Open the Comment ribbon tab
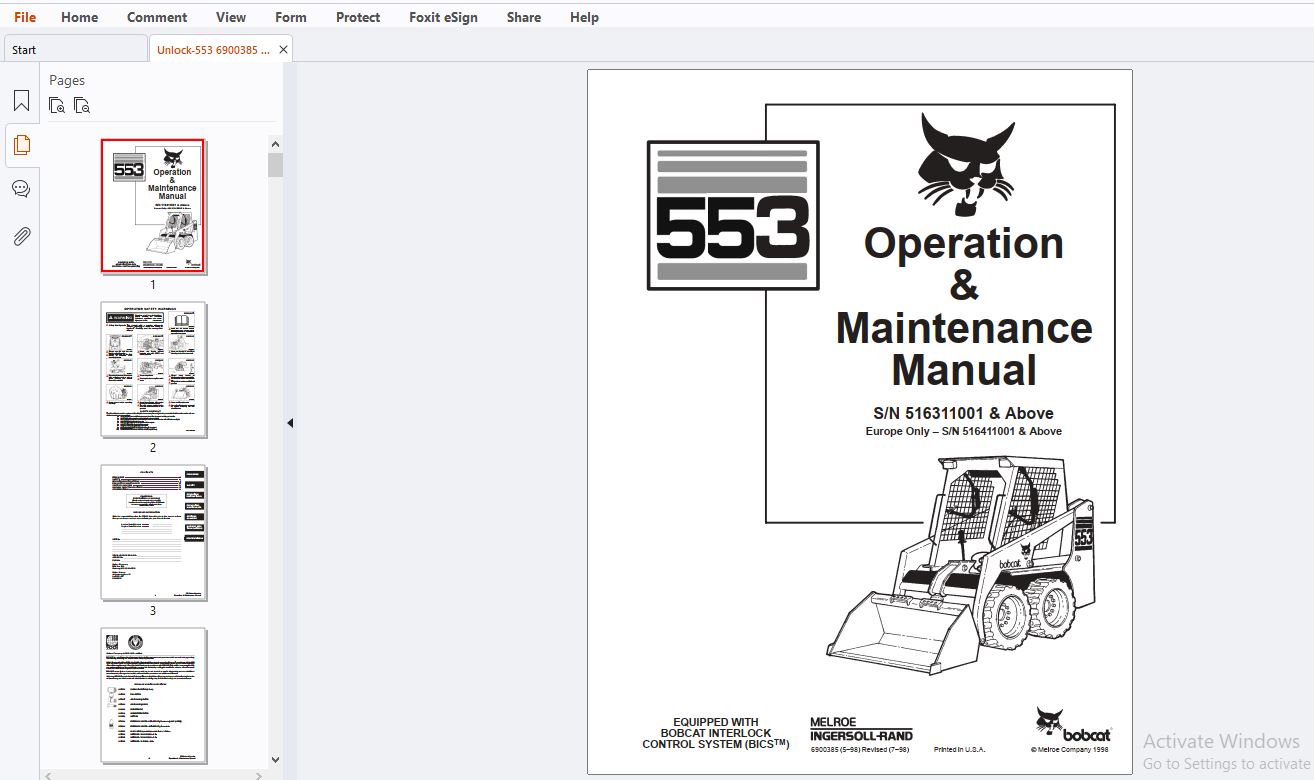Viewport: 1314px width, 780px height. [157, 17]
